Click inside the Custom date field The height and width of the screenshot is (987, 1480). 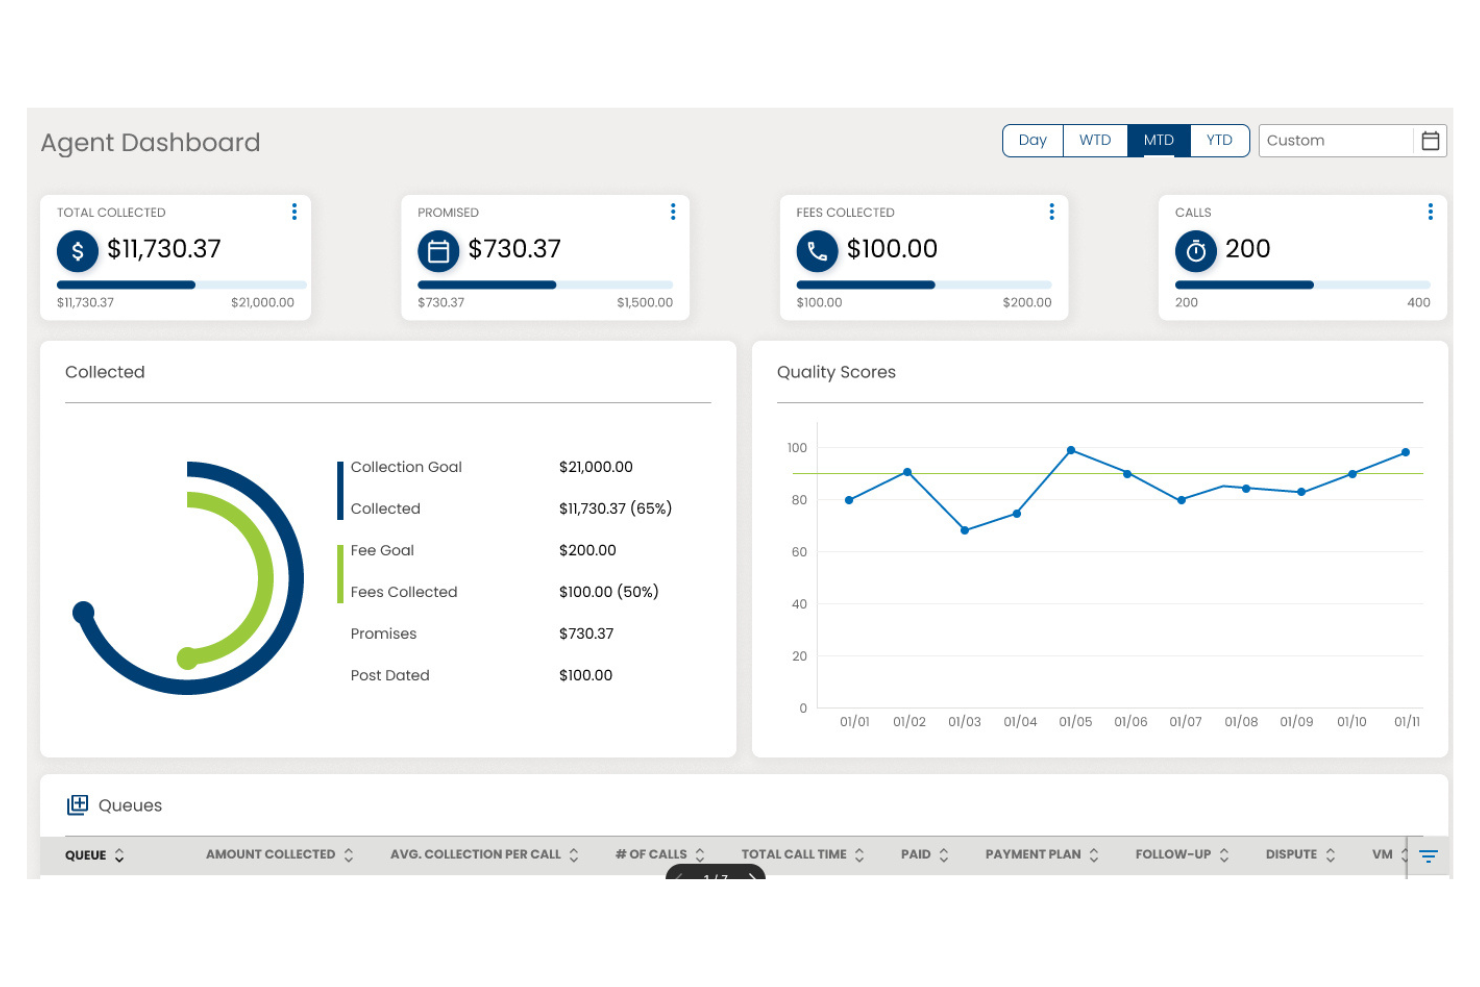point(1330,140)
